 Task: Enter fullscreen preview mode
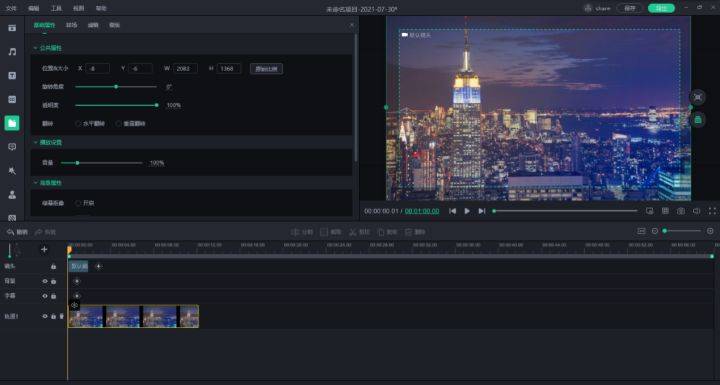[712, 211]
